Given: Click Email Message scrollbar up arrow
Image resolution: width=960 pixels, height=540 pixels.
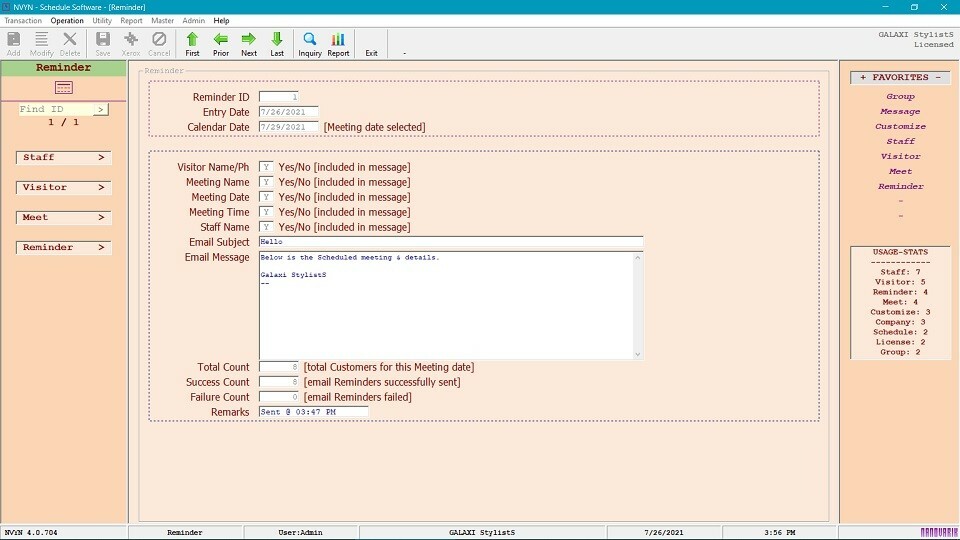Looking at the screenshot, I should pyautogui.click(x=638, y=257).
